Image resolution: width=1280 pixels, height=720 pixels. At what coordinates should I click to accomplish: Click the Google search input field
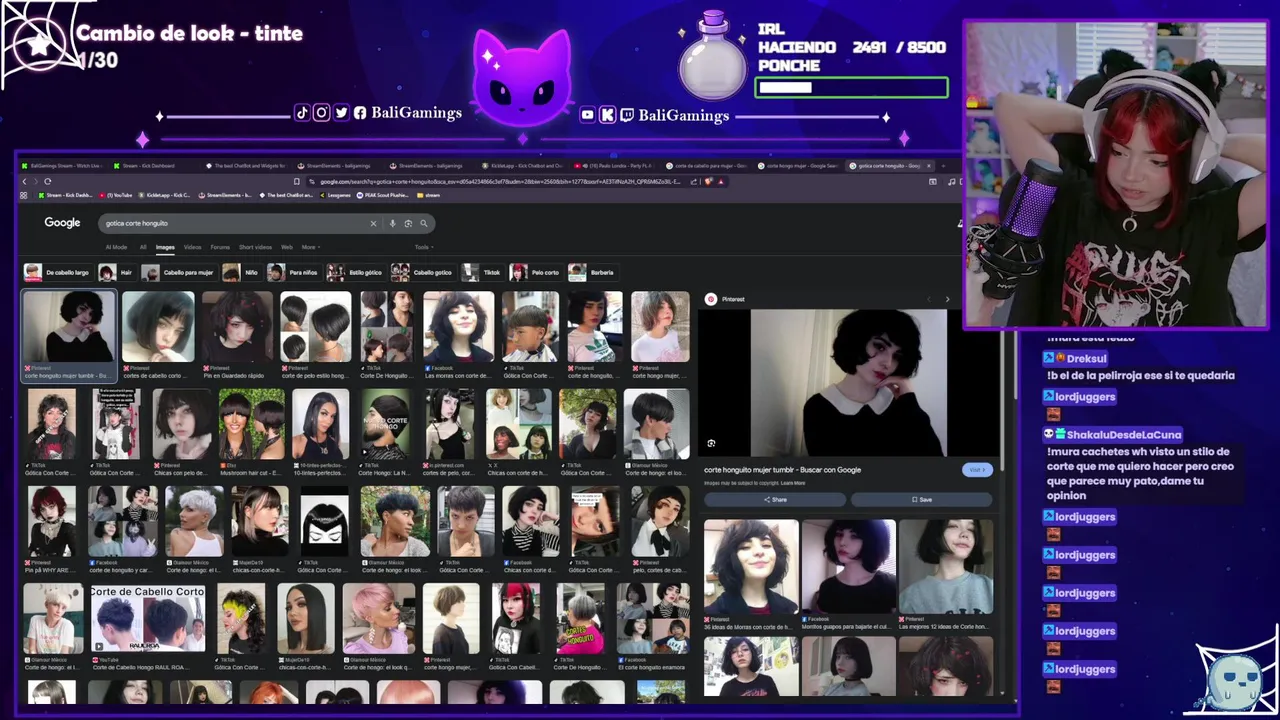tap(235, 223)
